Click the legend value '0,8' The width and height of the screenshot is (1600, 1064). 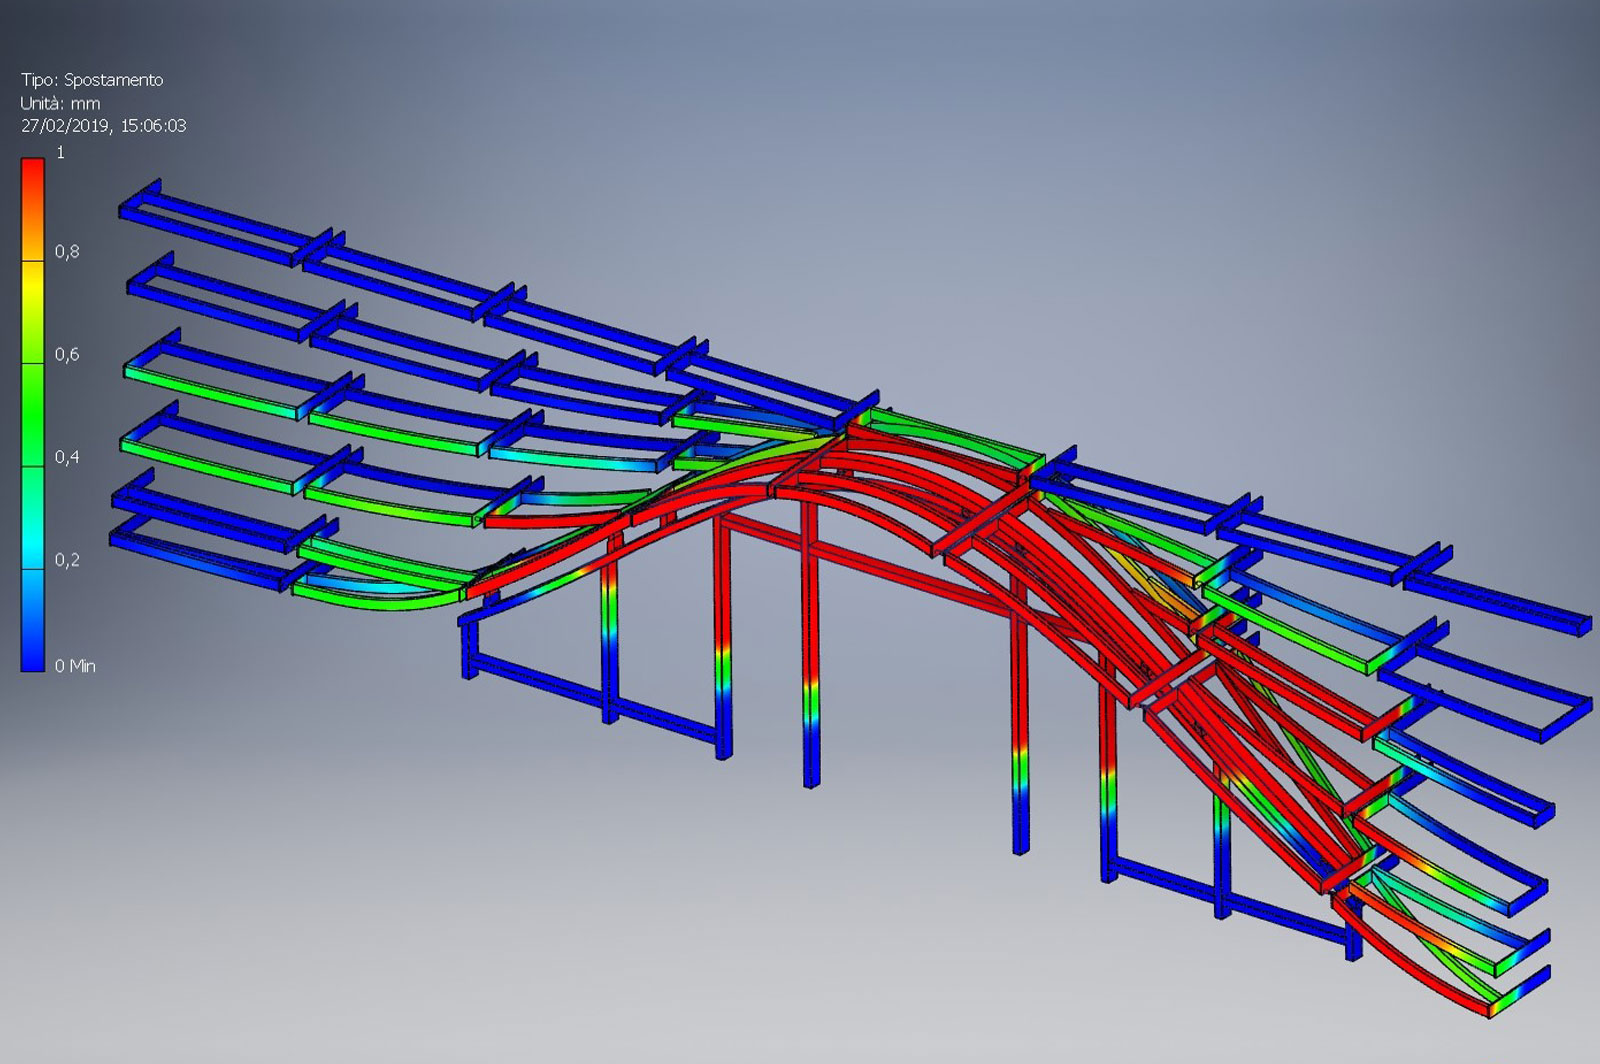[67, 252]
